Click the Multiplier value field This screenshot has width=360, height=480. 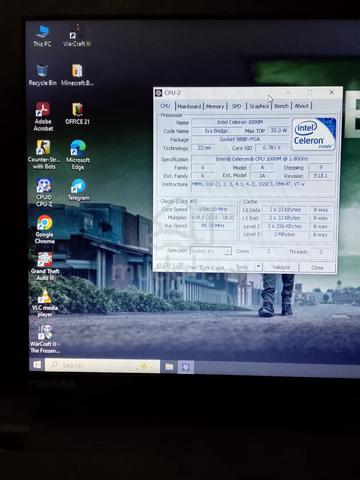point(213,217)
